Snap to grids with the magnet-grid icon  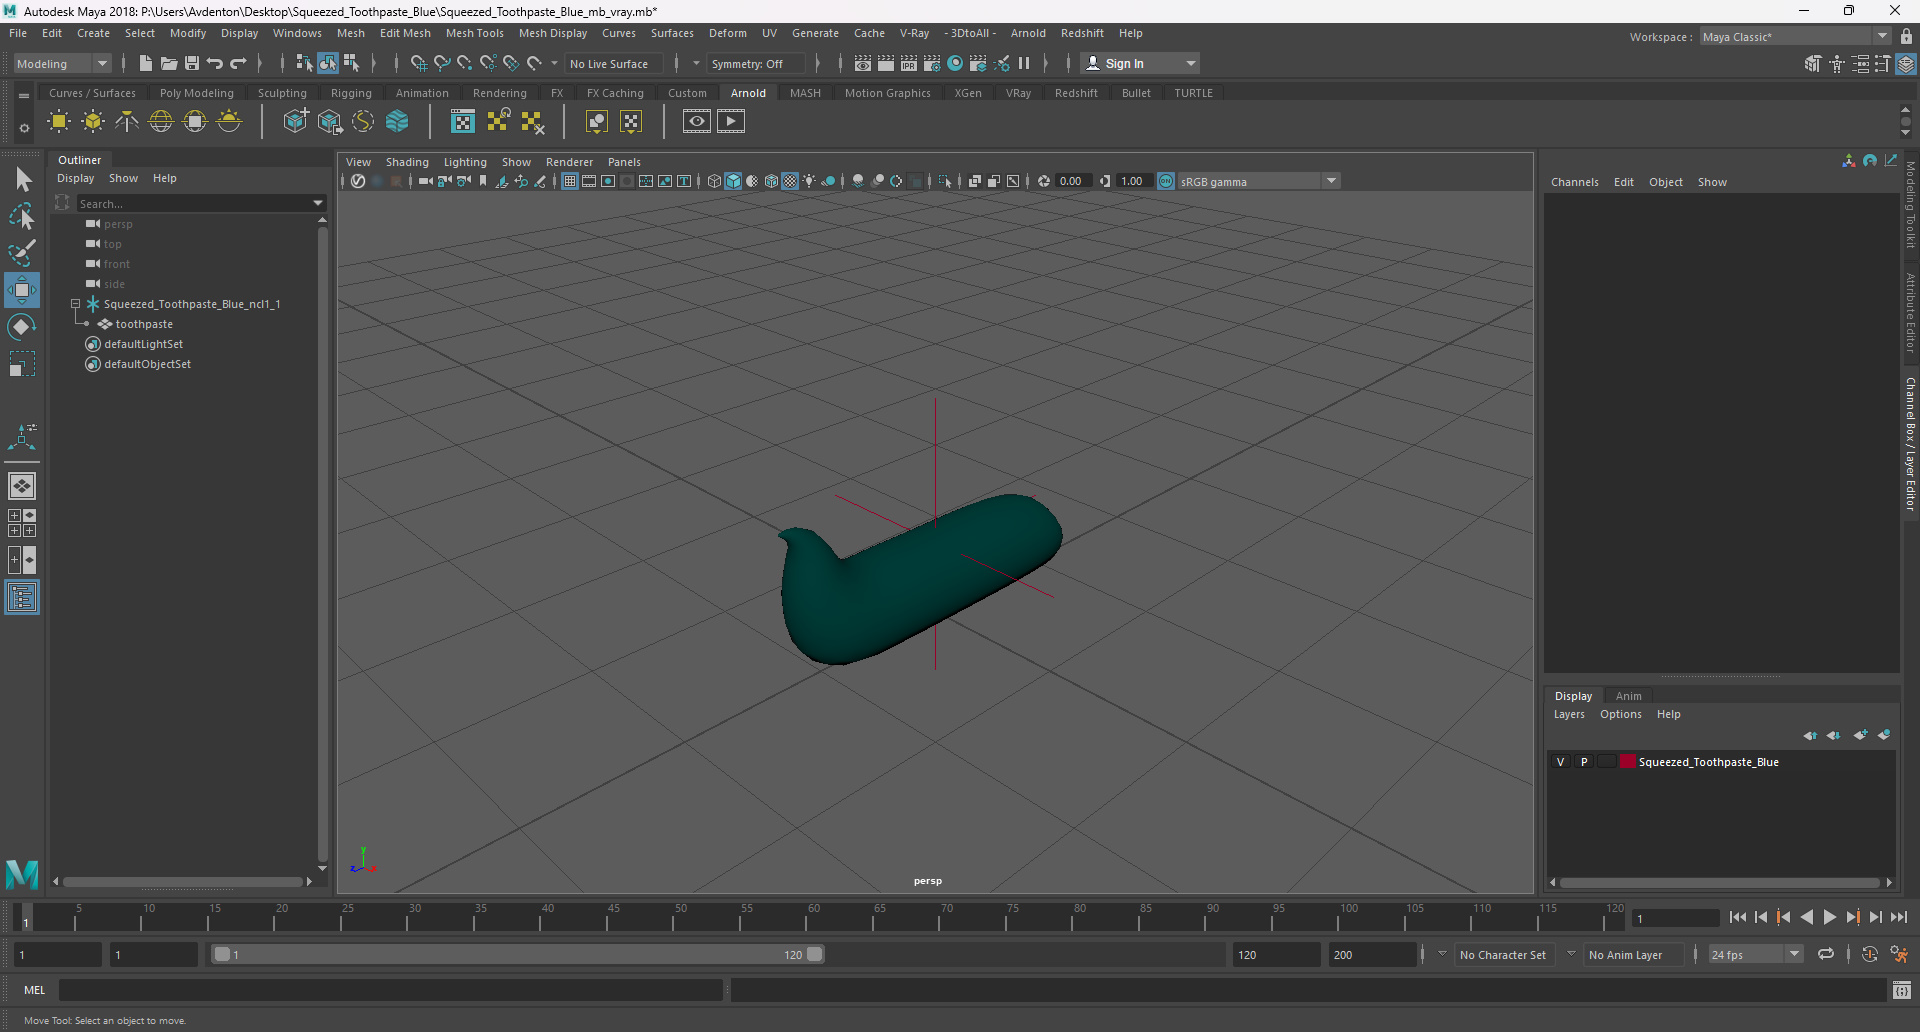(418, 63)
